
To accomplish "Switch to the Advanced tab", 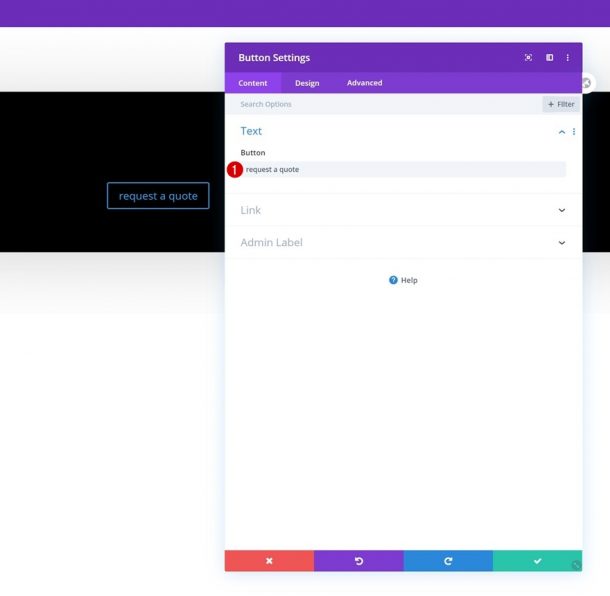I will click(365, 83).
